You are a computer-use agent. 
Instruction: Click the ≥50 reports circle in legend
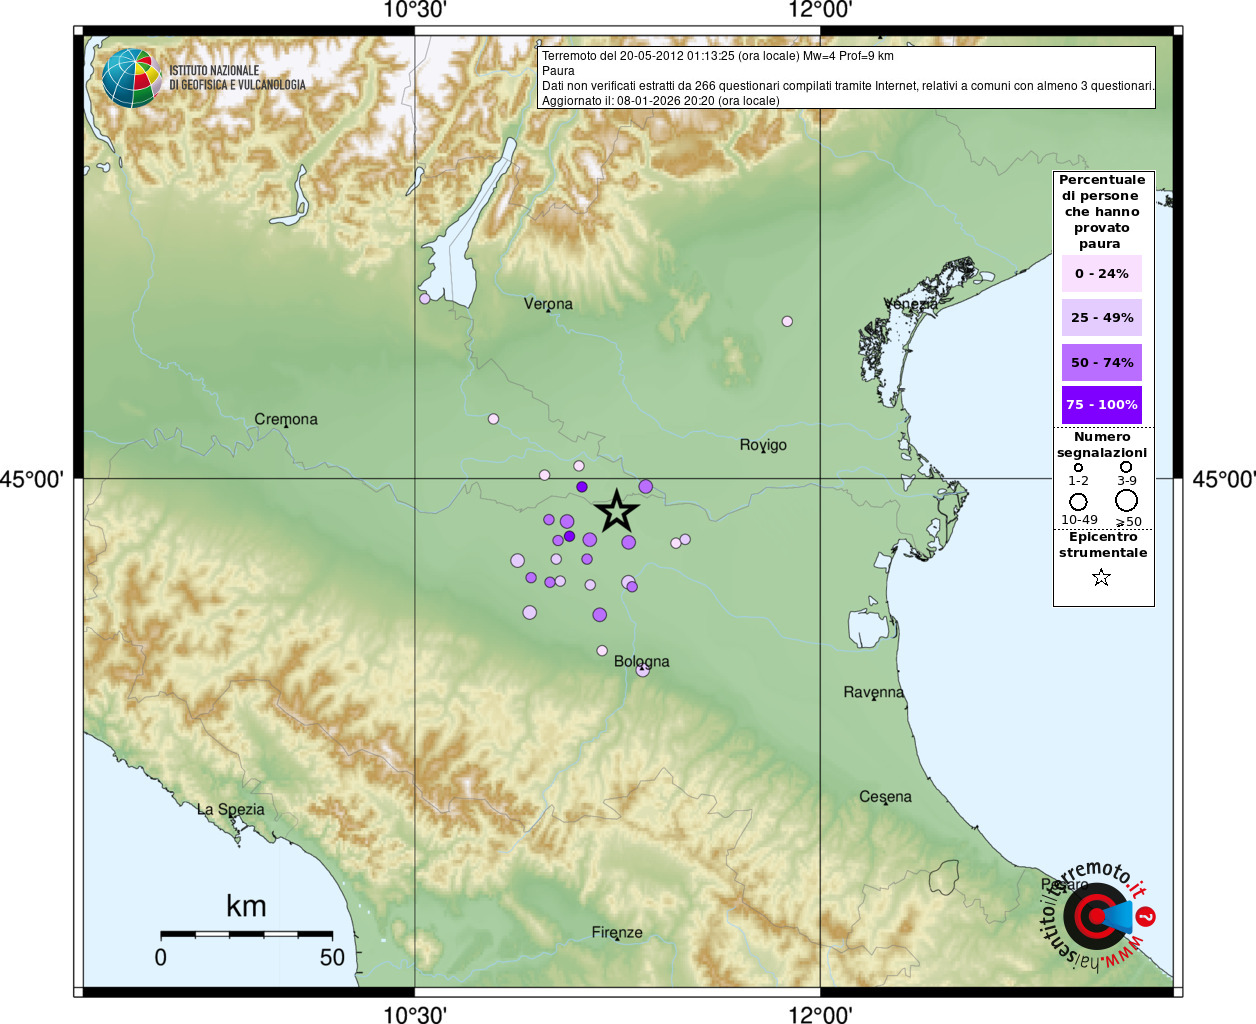click(1127, 500)
